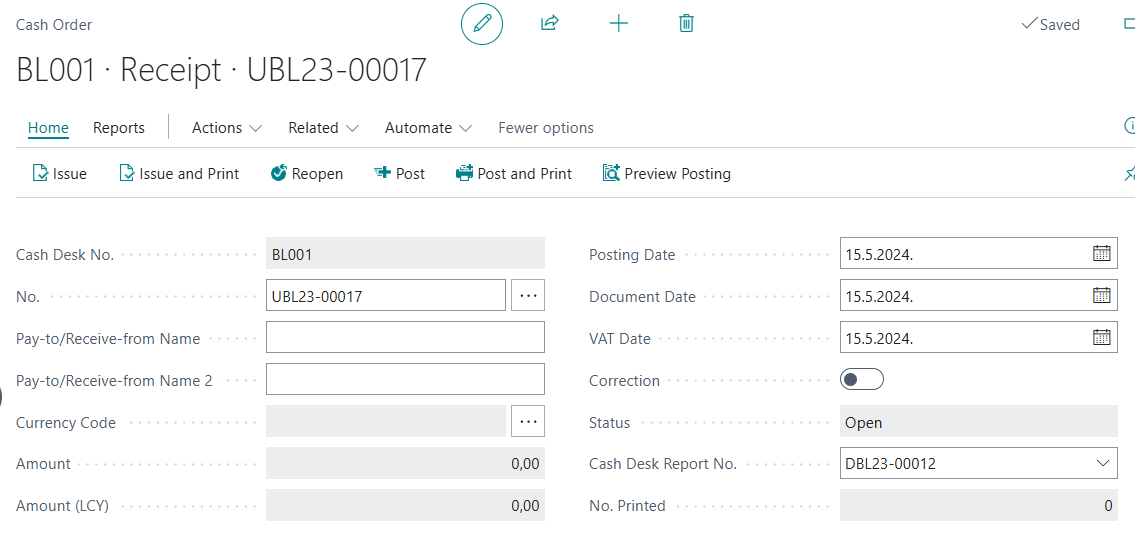Open lookup ellipsis for No. field
Screen dimensions: 1135x559
coord(528,295)
